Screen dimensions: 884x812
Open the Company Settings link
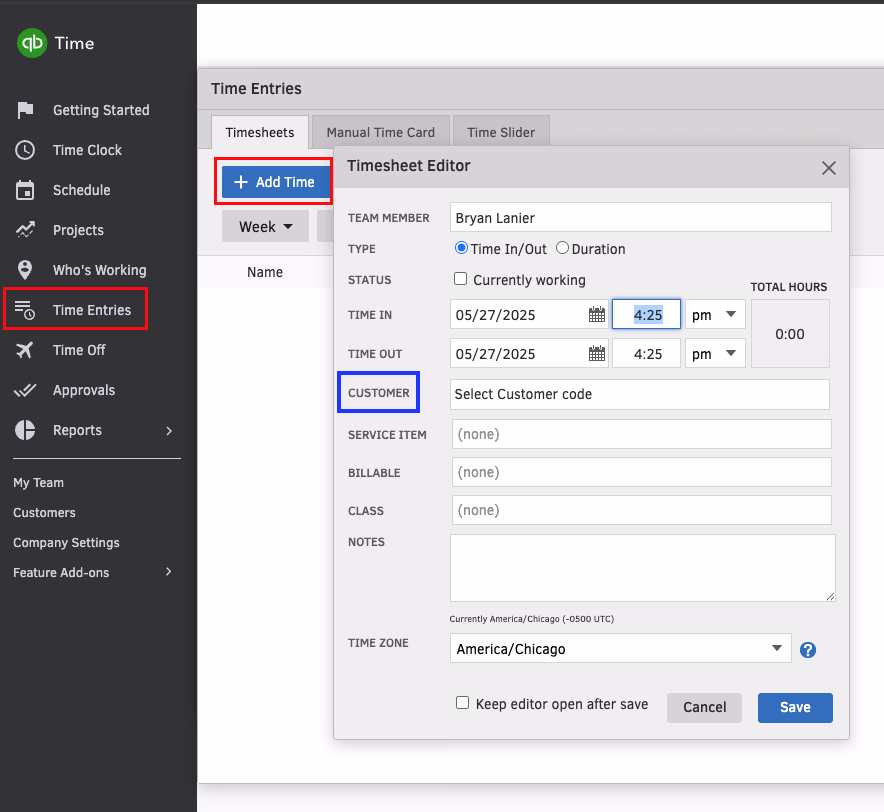pos(67,542)
